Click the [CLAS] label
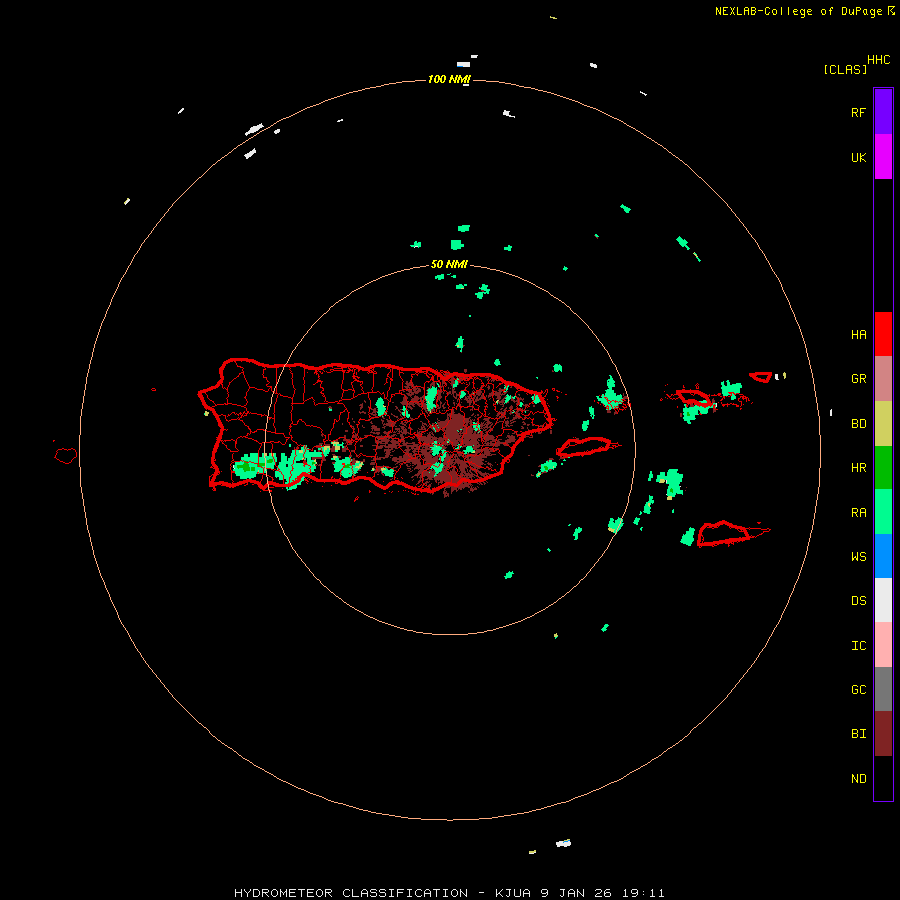 (845, 69)
